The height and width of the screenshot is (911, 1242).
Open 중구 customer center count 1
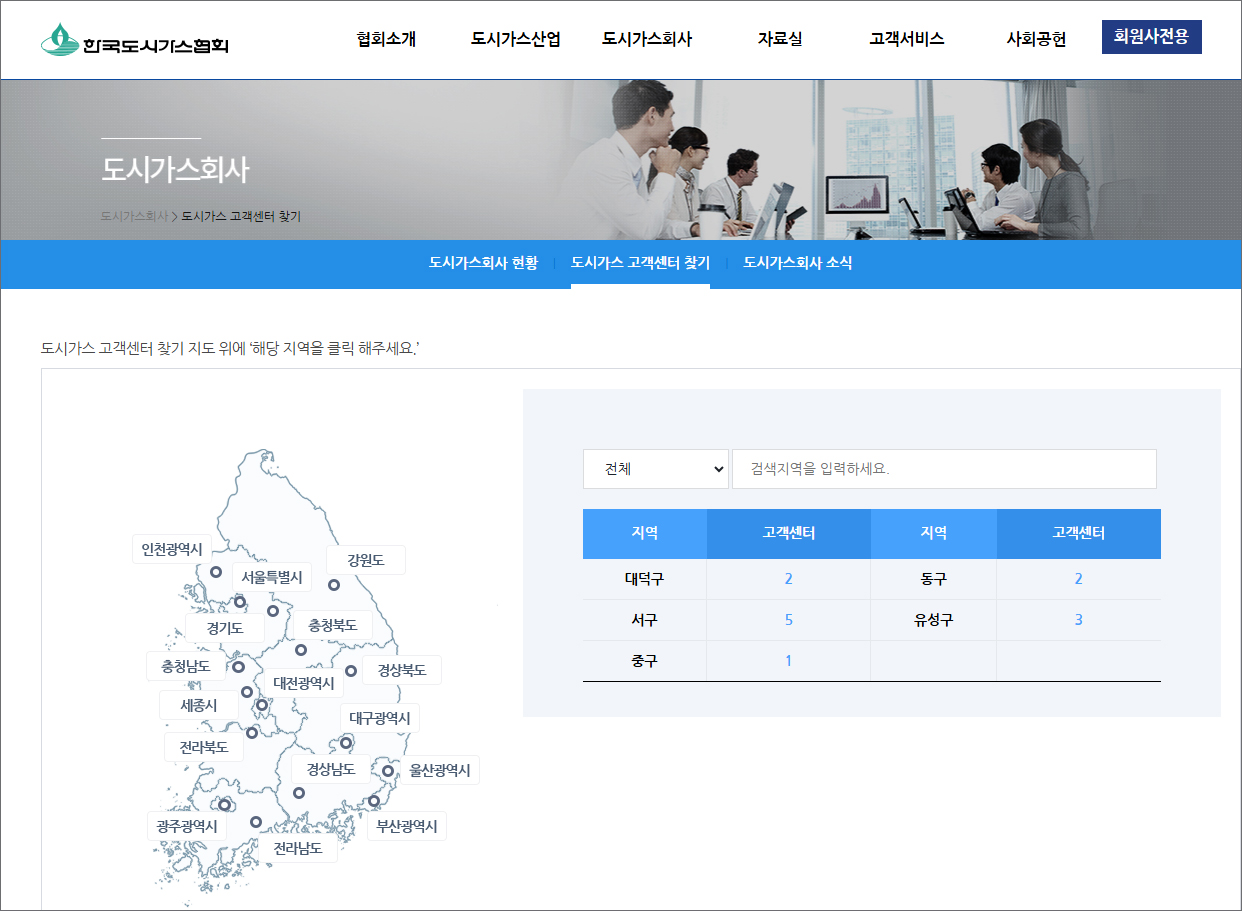tap(788, 661)
